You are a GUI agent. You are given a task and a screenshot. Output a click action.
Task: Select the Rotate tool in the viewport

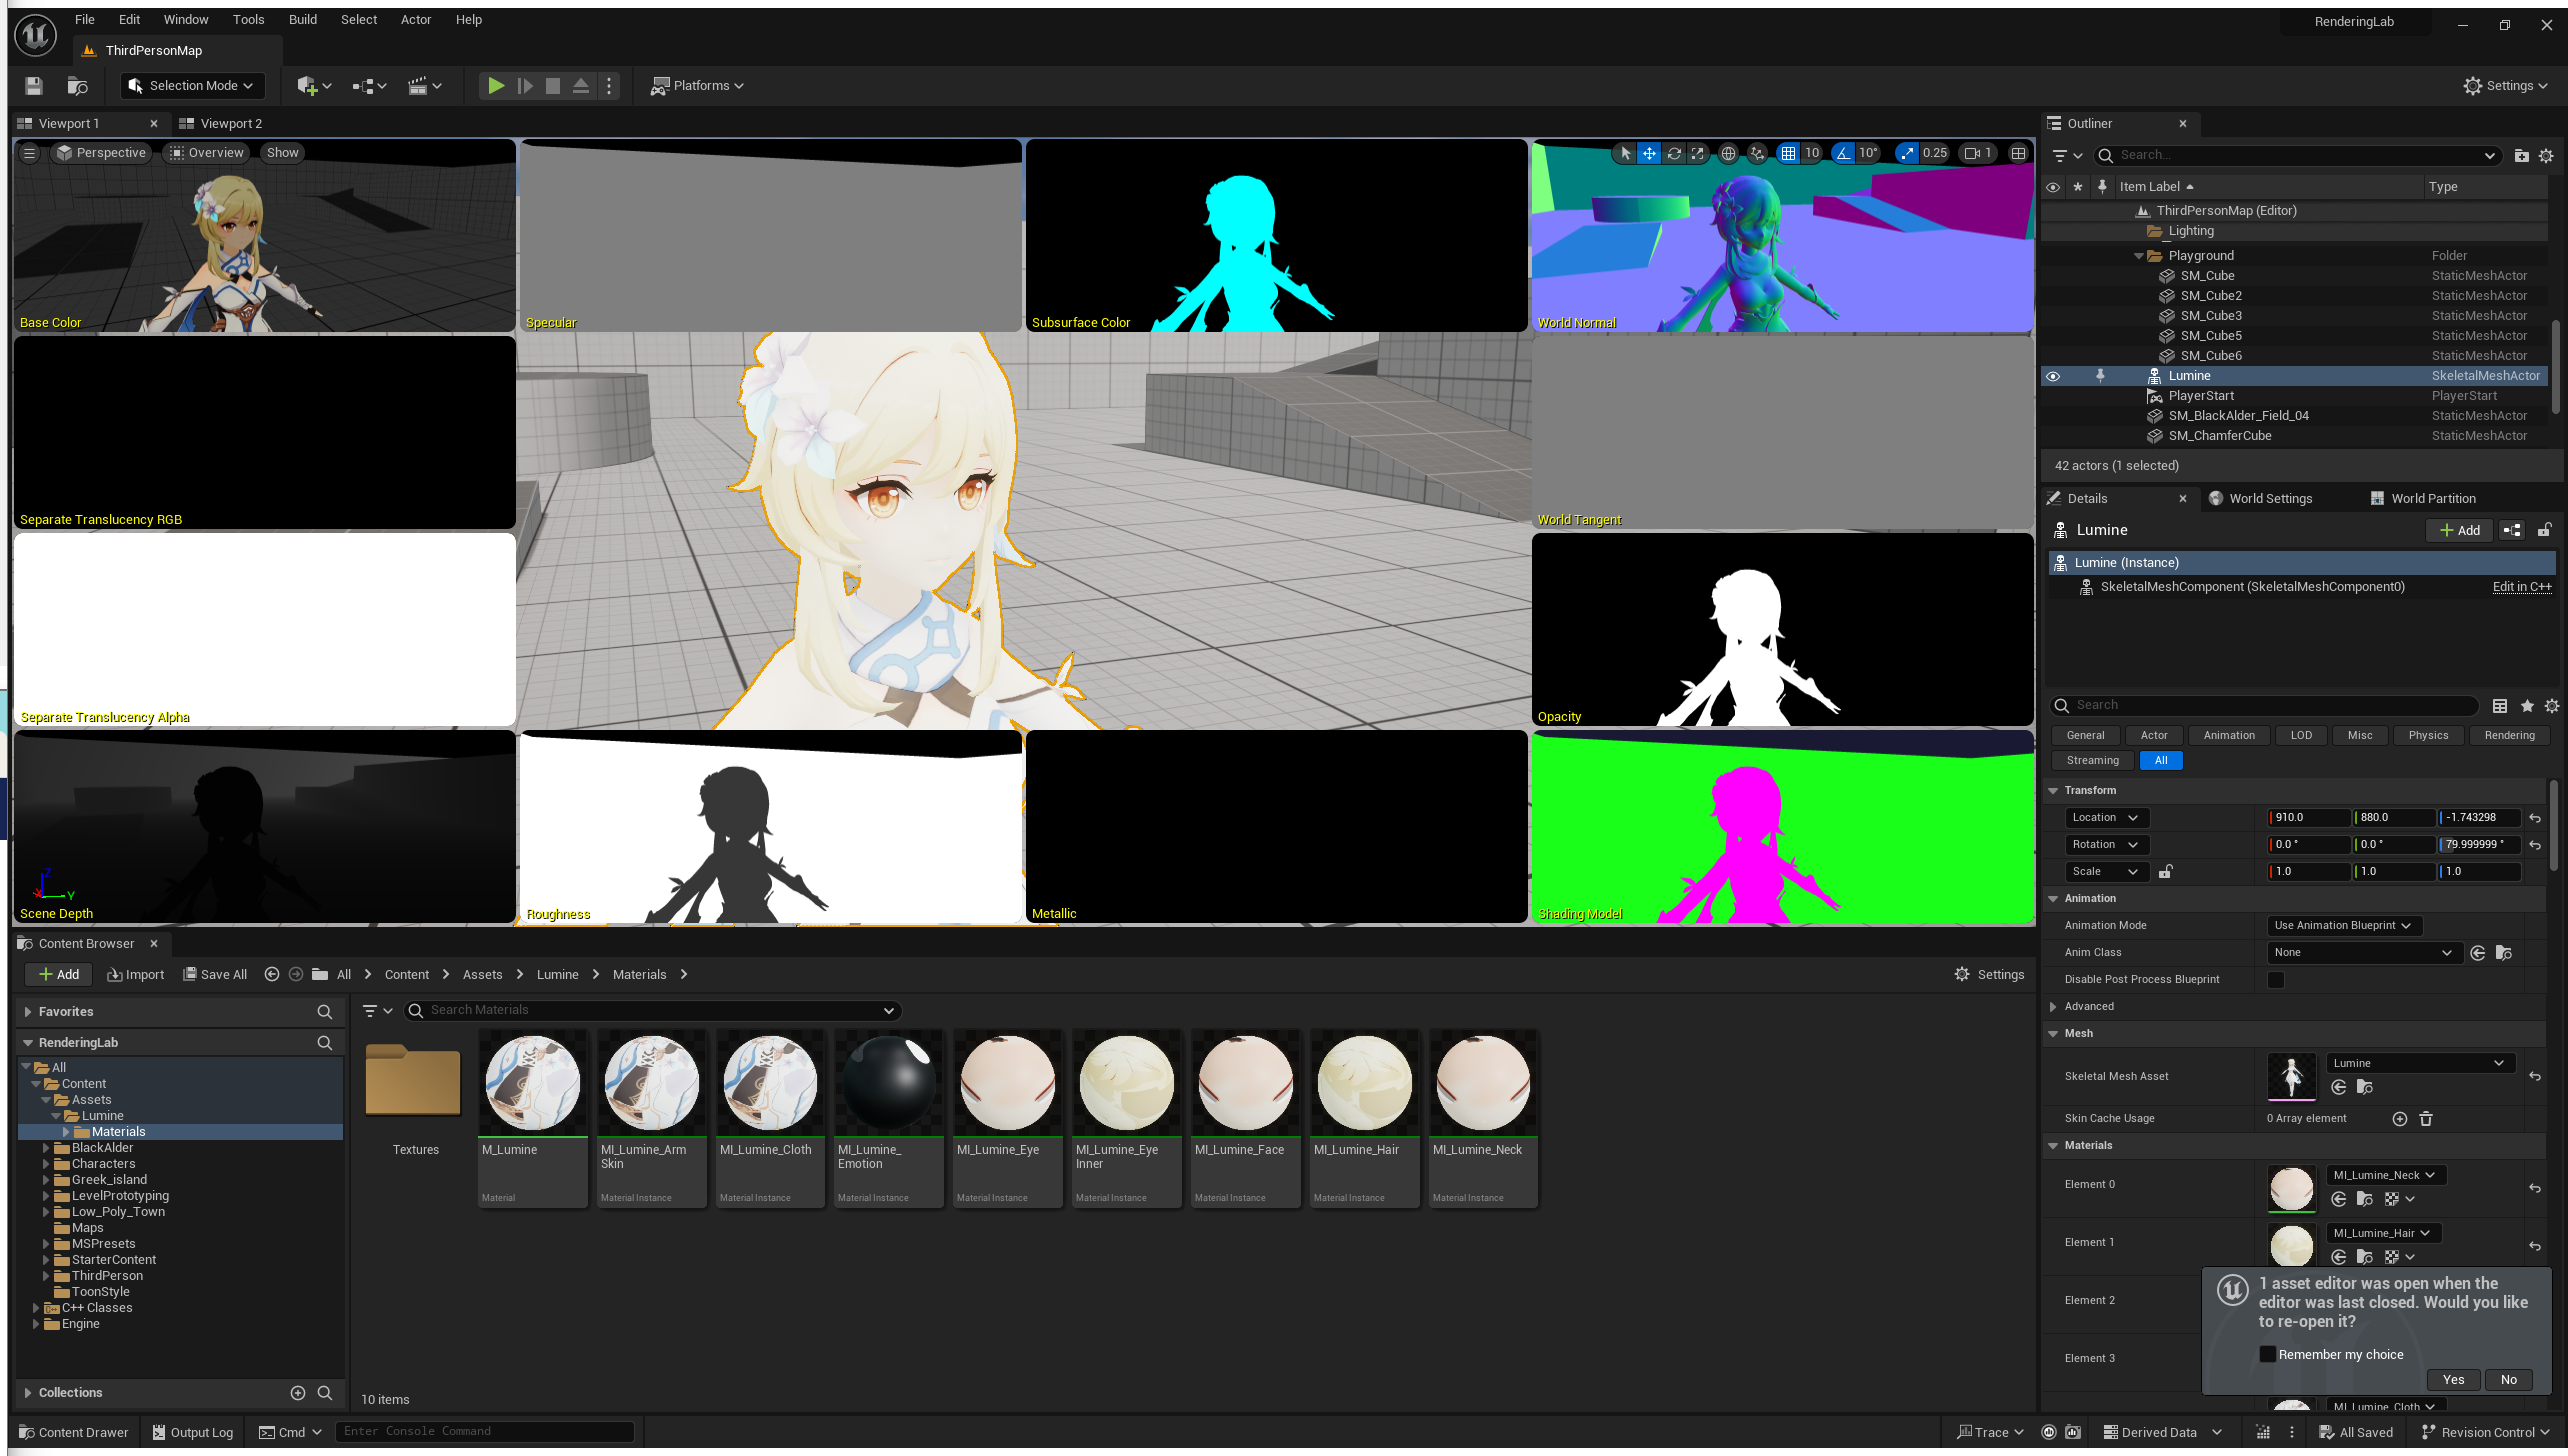click(1673, 153)
